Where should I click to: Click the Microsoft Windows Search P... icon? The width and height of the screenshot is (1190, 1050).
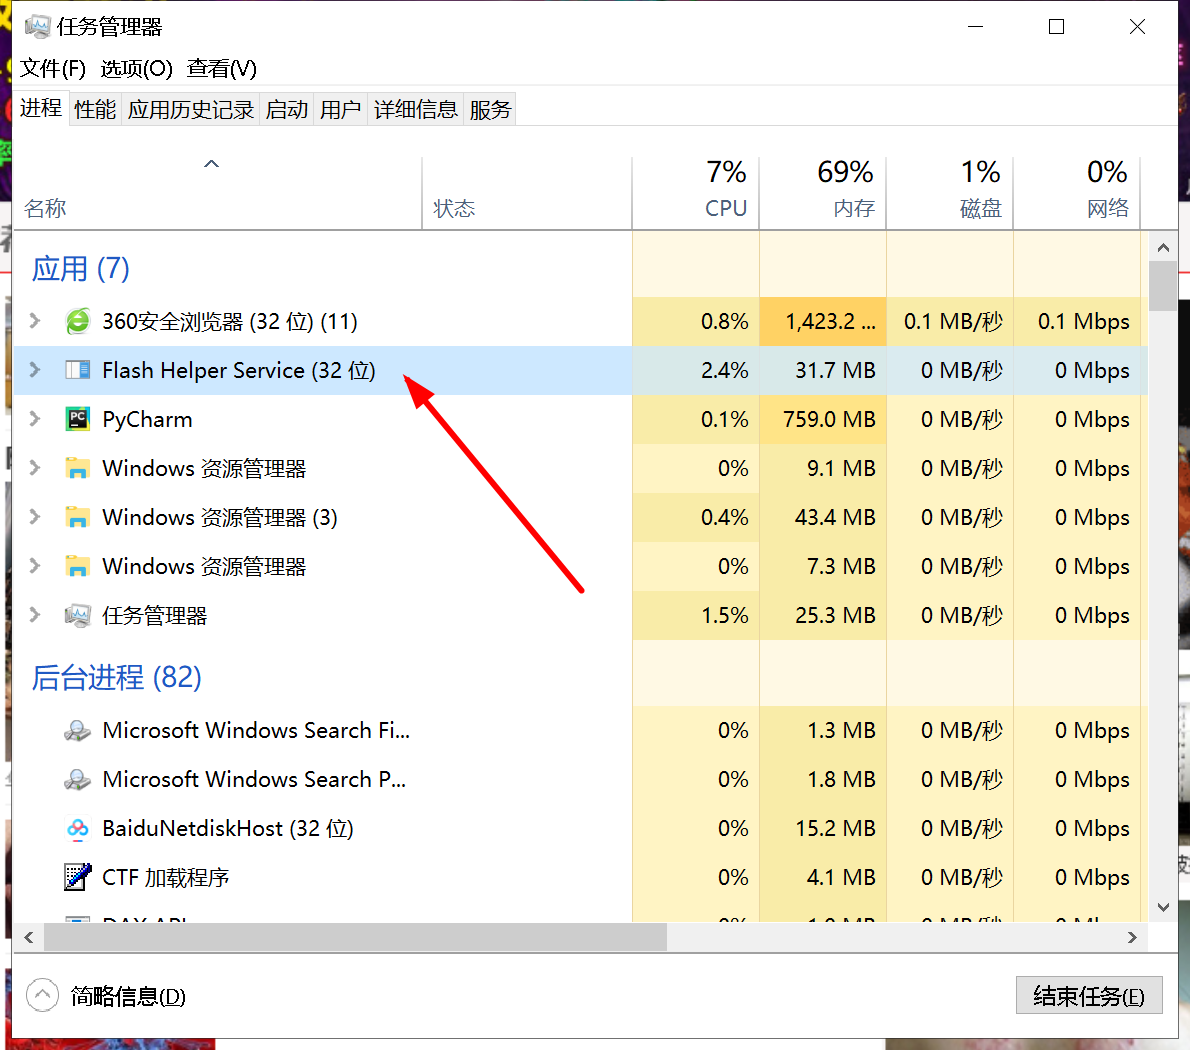click(77, 779)
